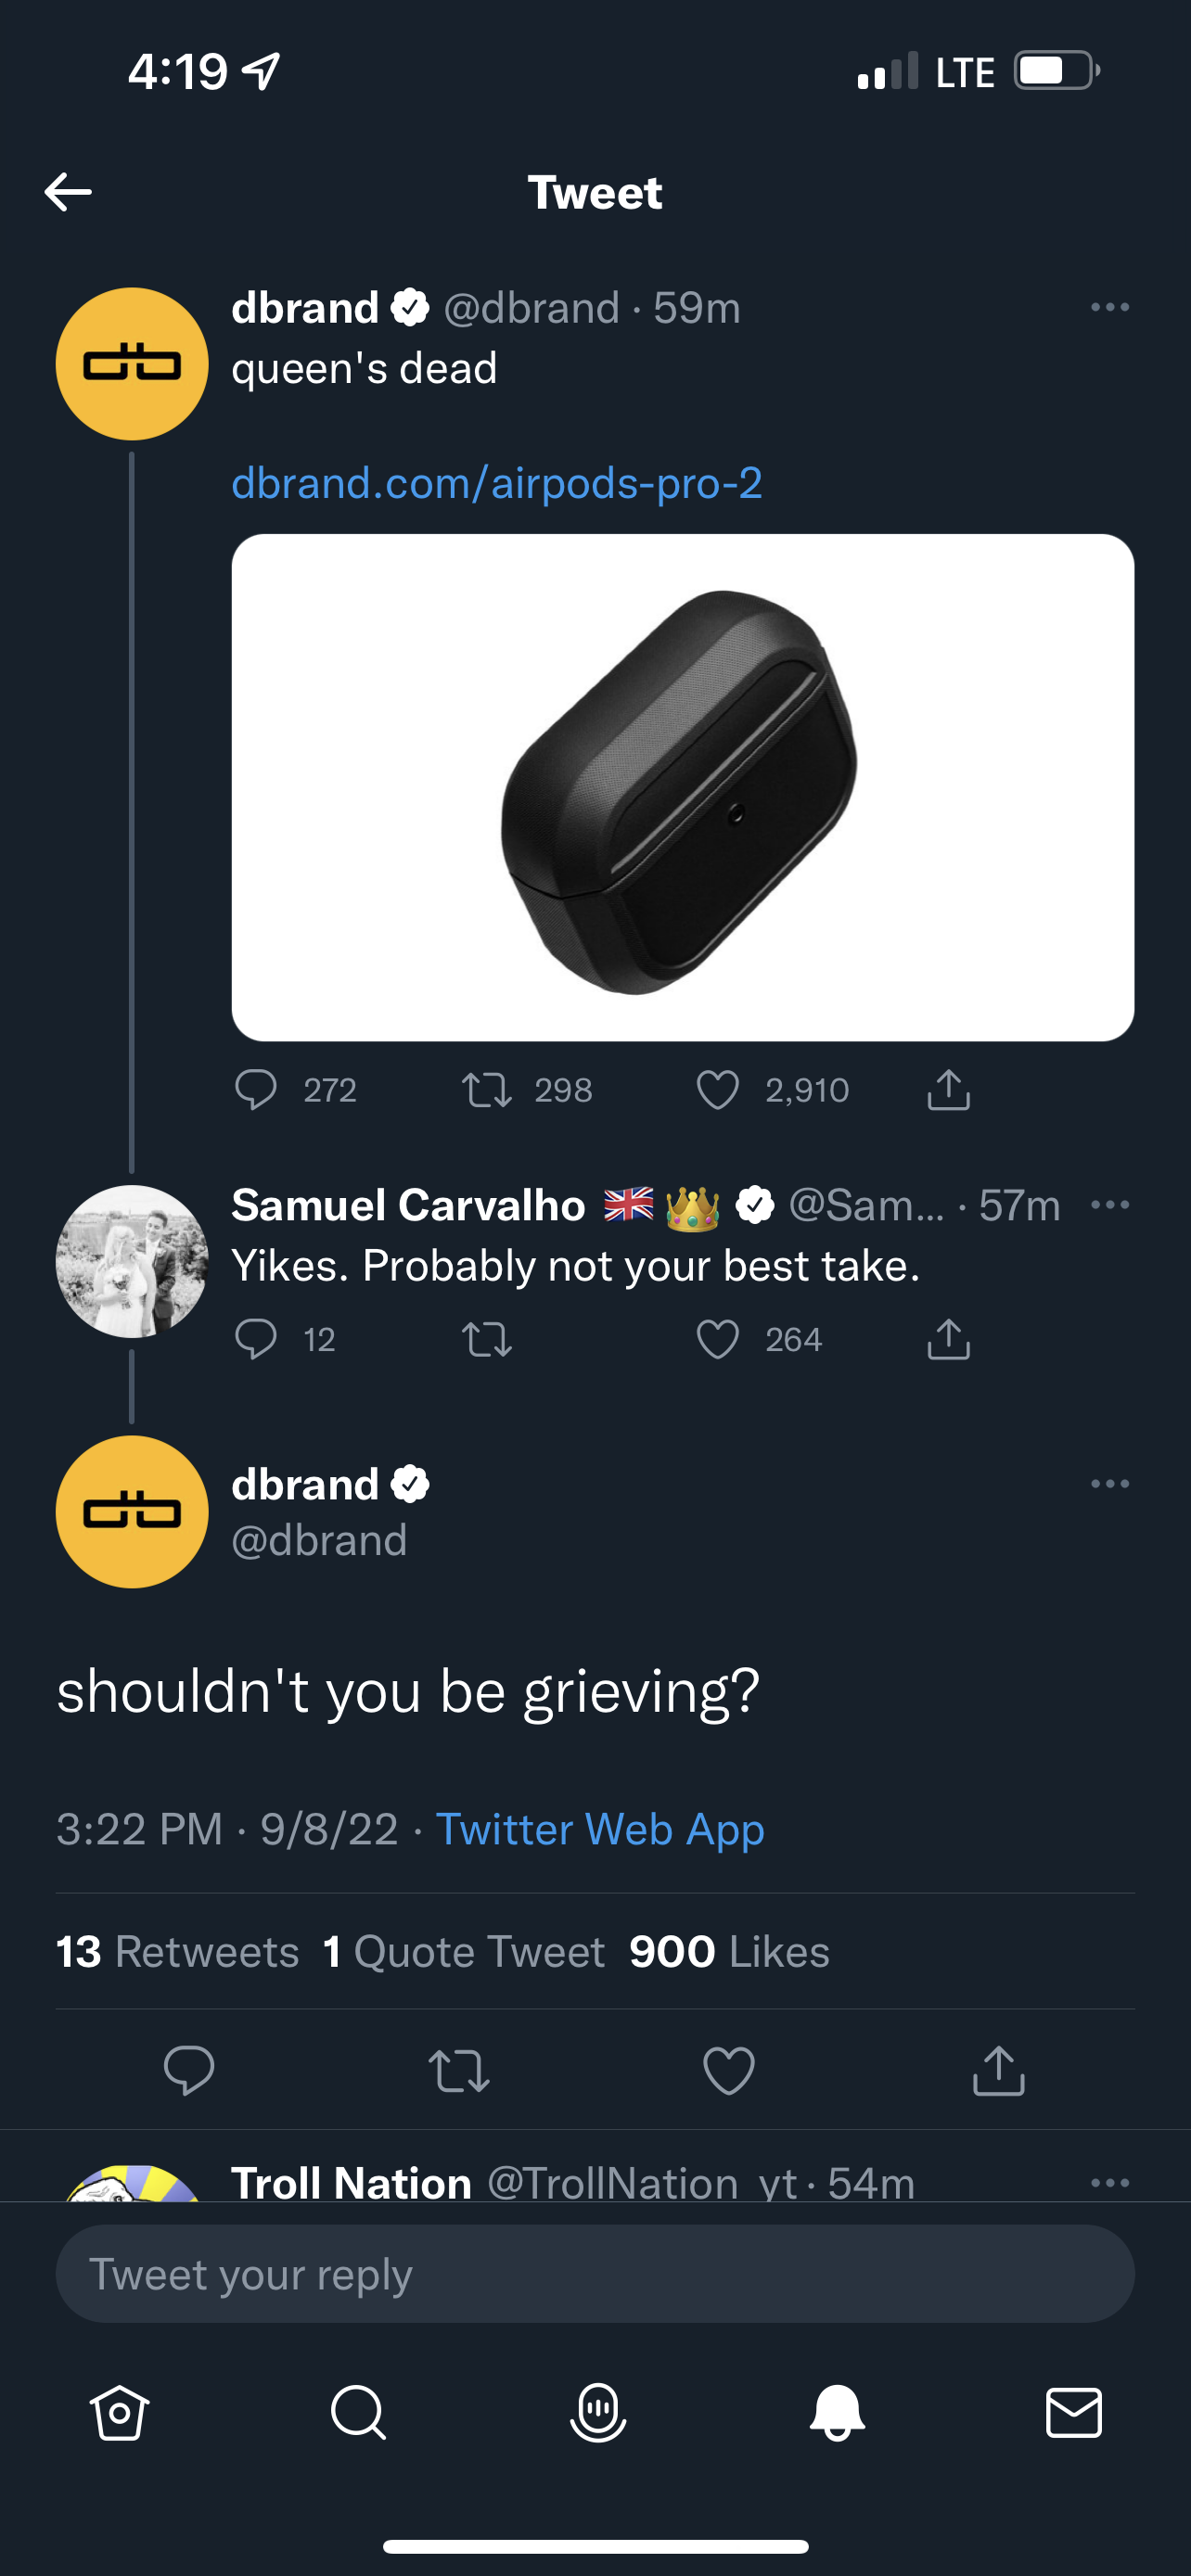Open dbrand.com/airpods-pro-2 link
1191x2576 pixels.
(497, 483)
